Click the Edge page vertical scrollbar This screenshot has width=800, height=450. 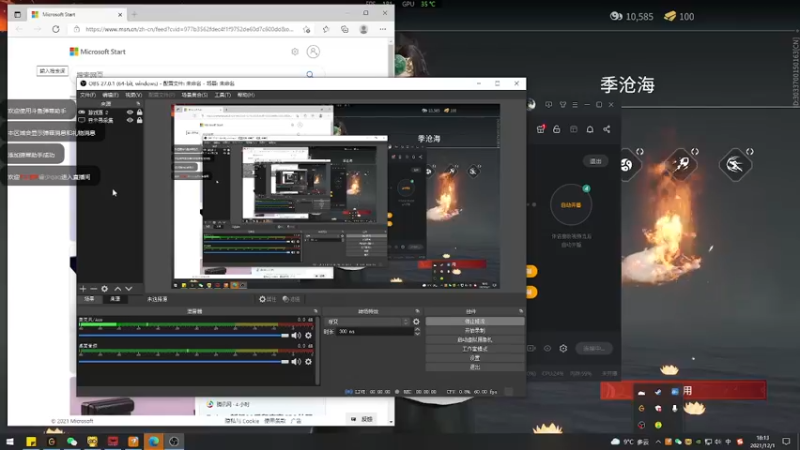coord(391,59)
